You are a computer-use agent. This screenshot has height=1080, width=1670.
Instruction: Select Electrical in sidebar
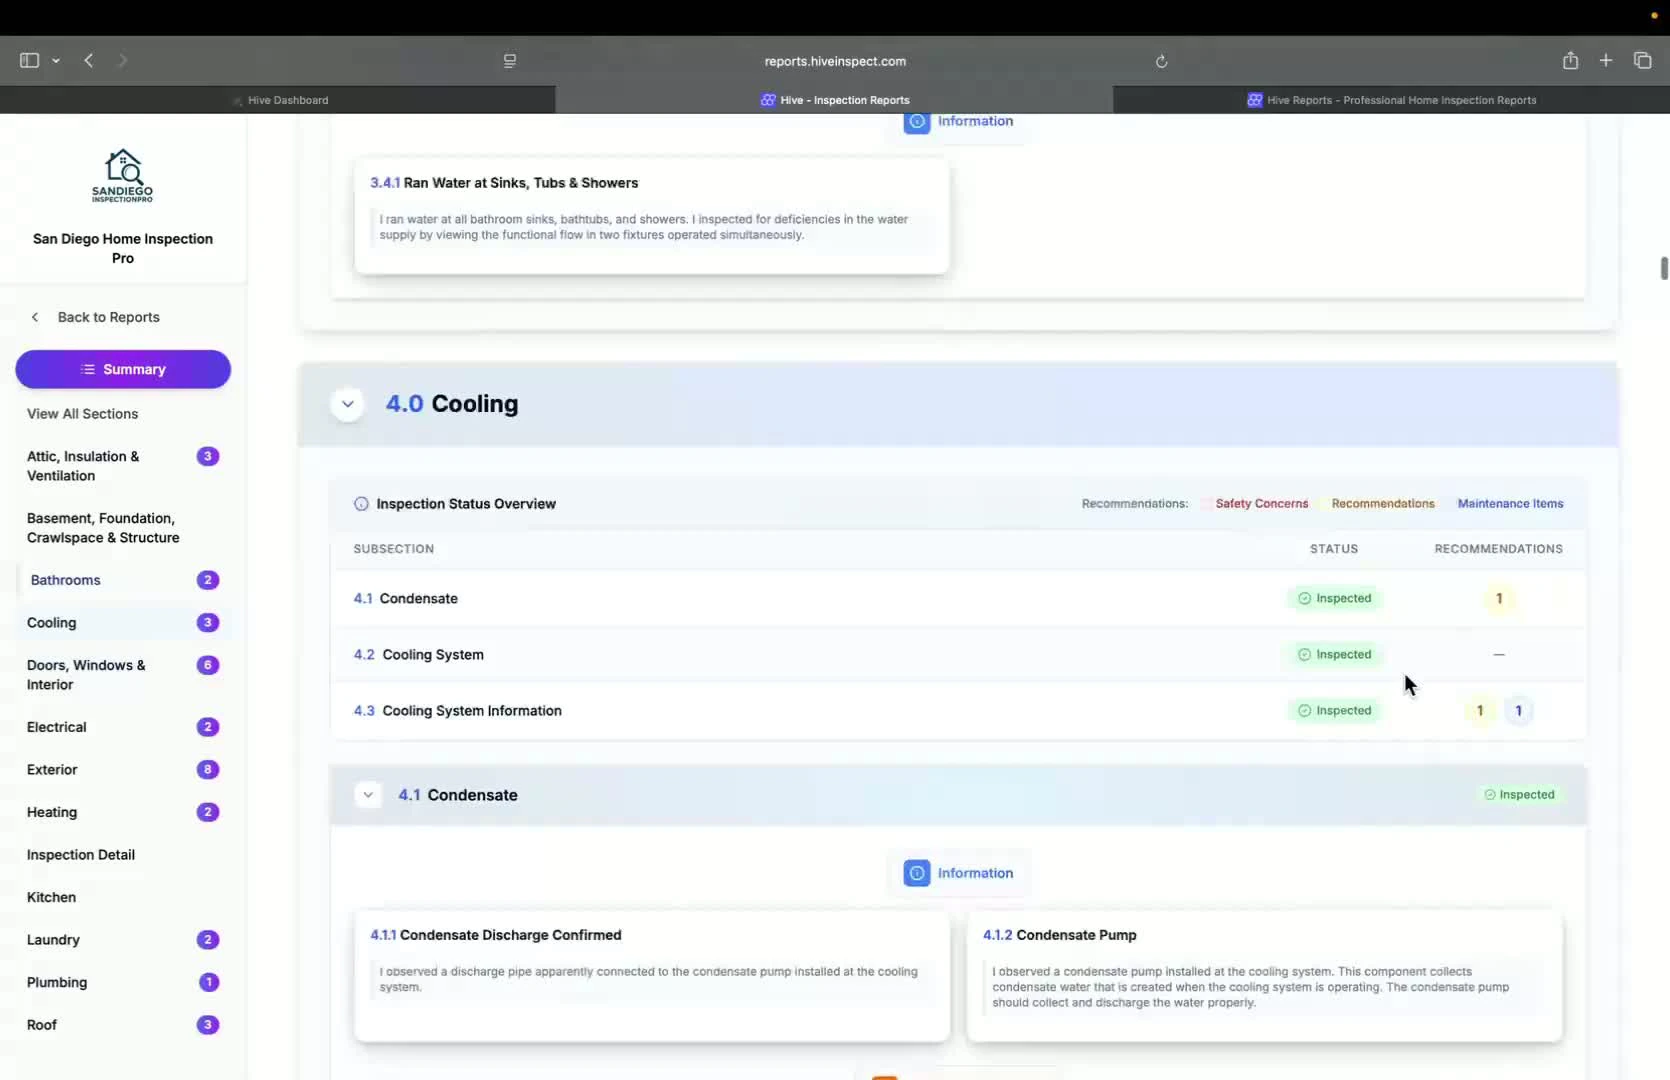click(x=123, y=727)
